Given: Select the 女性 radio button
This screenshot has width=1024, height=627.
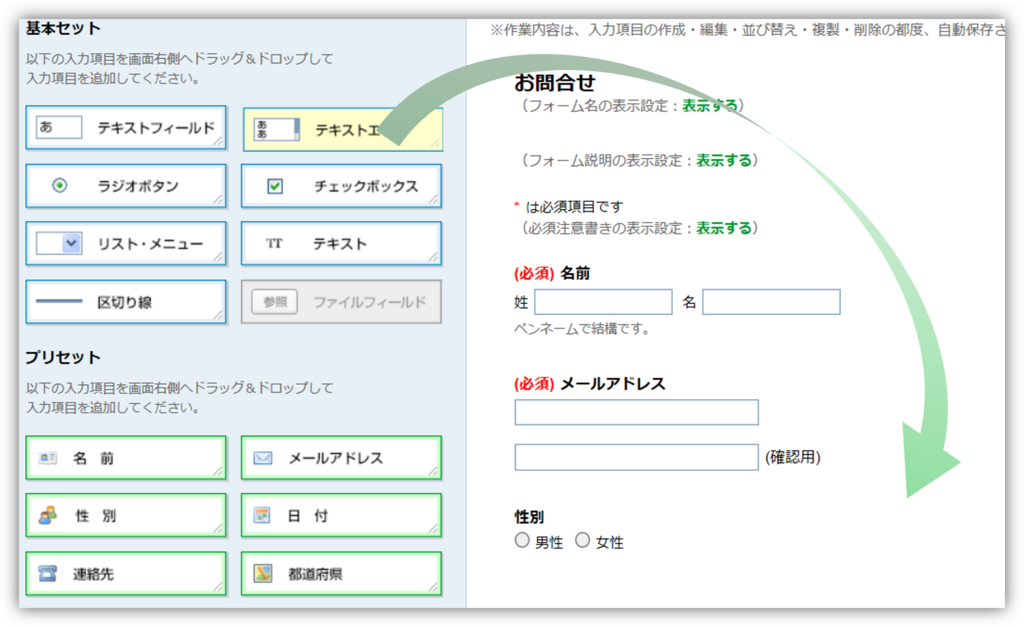Looking at the screenshot, I should click(x=583, y=540).
